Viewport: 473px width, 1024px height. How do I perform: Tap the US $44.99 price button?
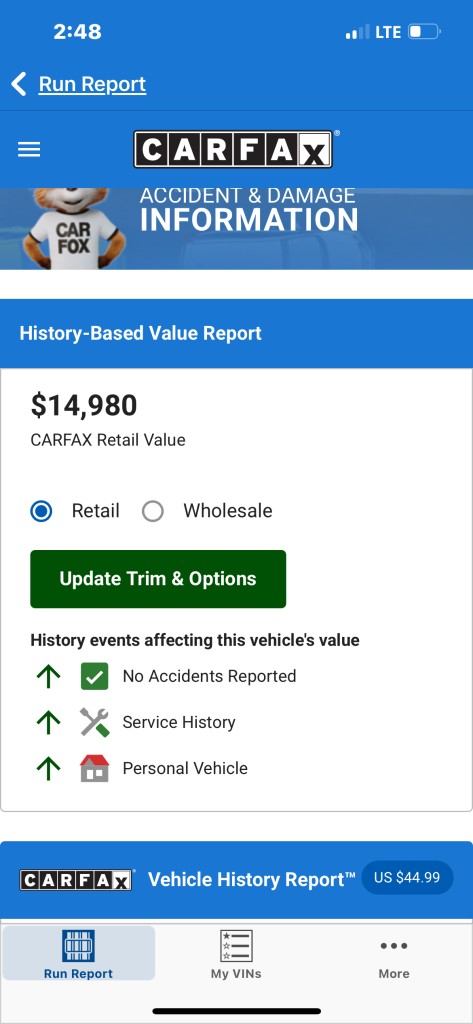(x=407, y=877)
